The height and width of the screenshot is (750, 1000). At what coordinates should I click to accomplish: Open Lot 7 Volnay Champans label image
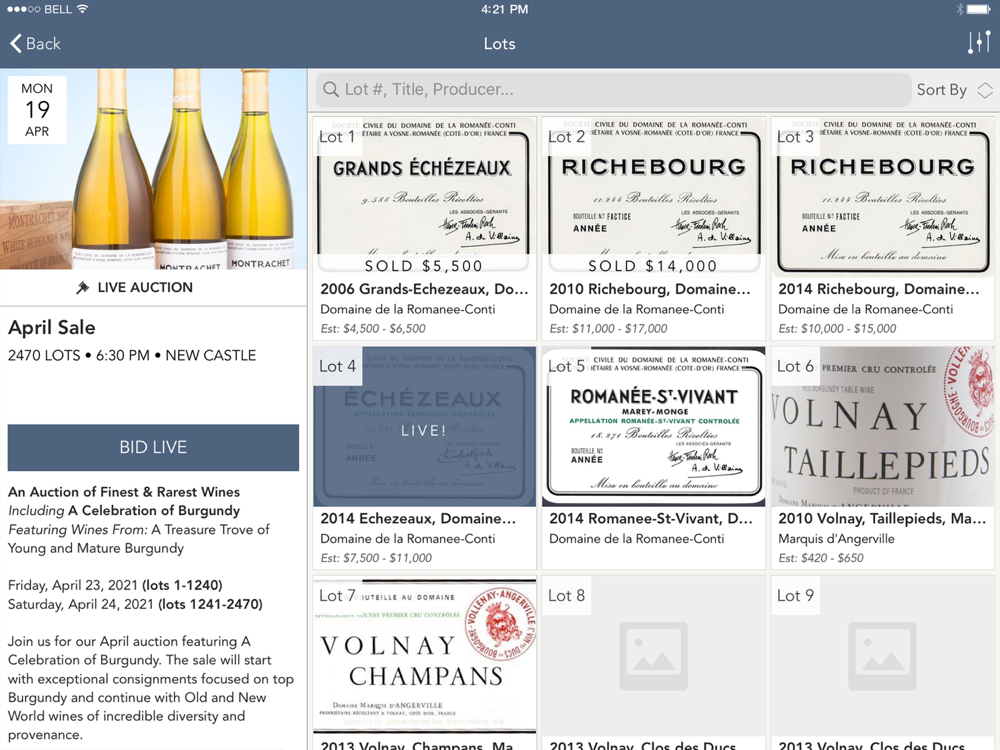click(x=424, y=656)
